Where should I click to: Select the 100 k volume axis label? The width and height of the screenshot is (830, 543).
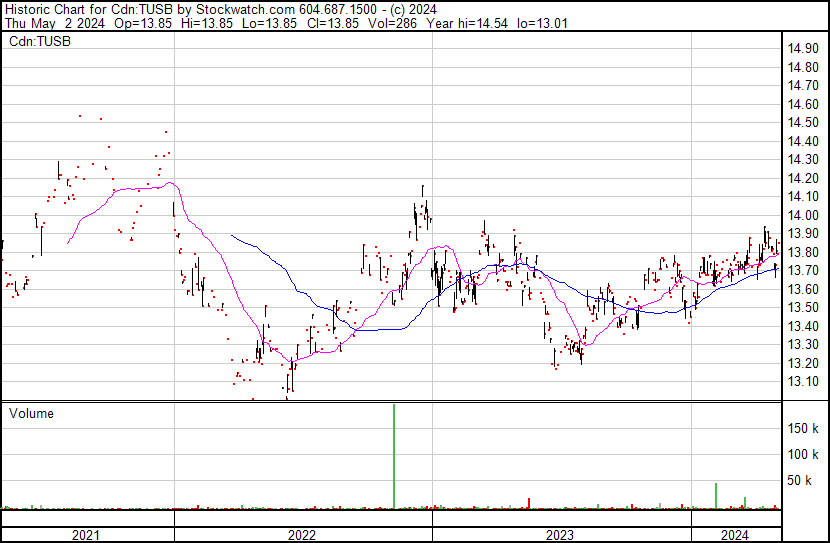pyautogui.click(x=805, y=454)
